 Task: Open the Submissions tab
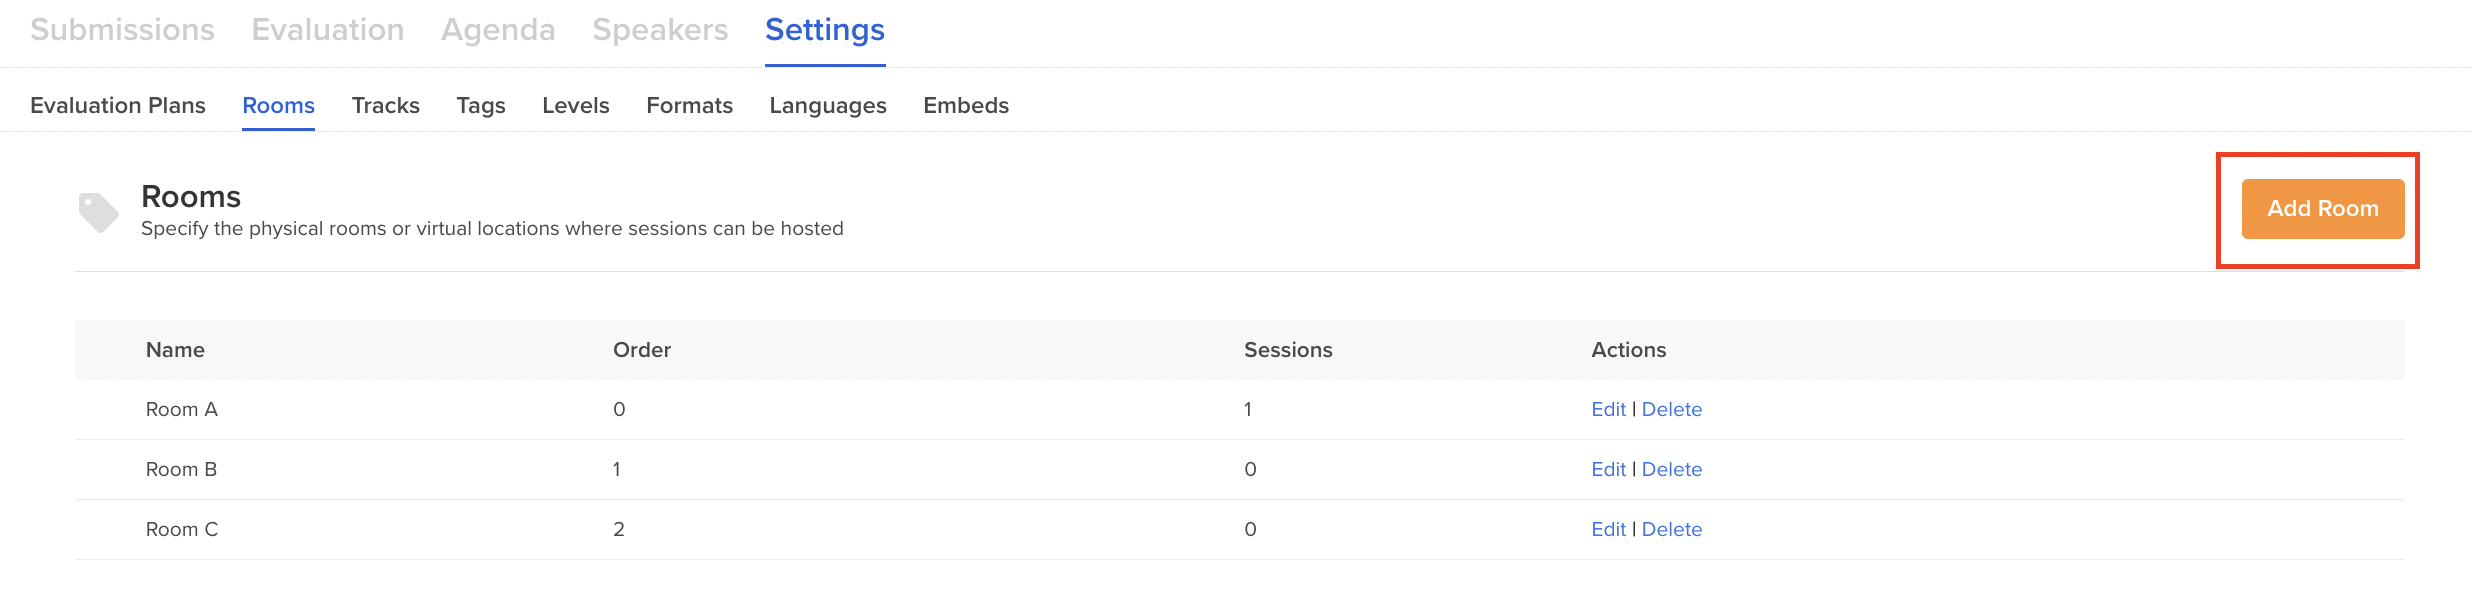(x=122, y=30)
